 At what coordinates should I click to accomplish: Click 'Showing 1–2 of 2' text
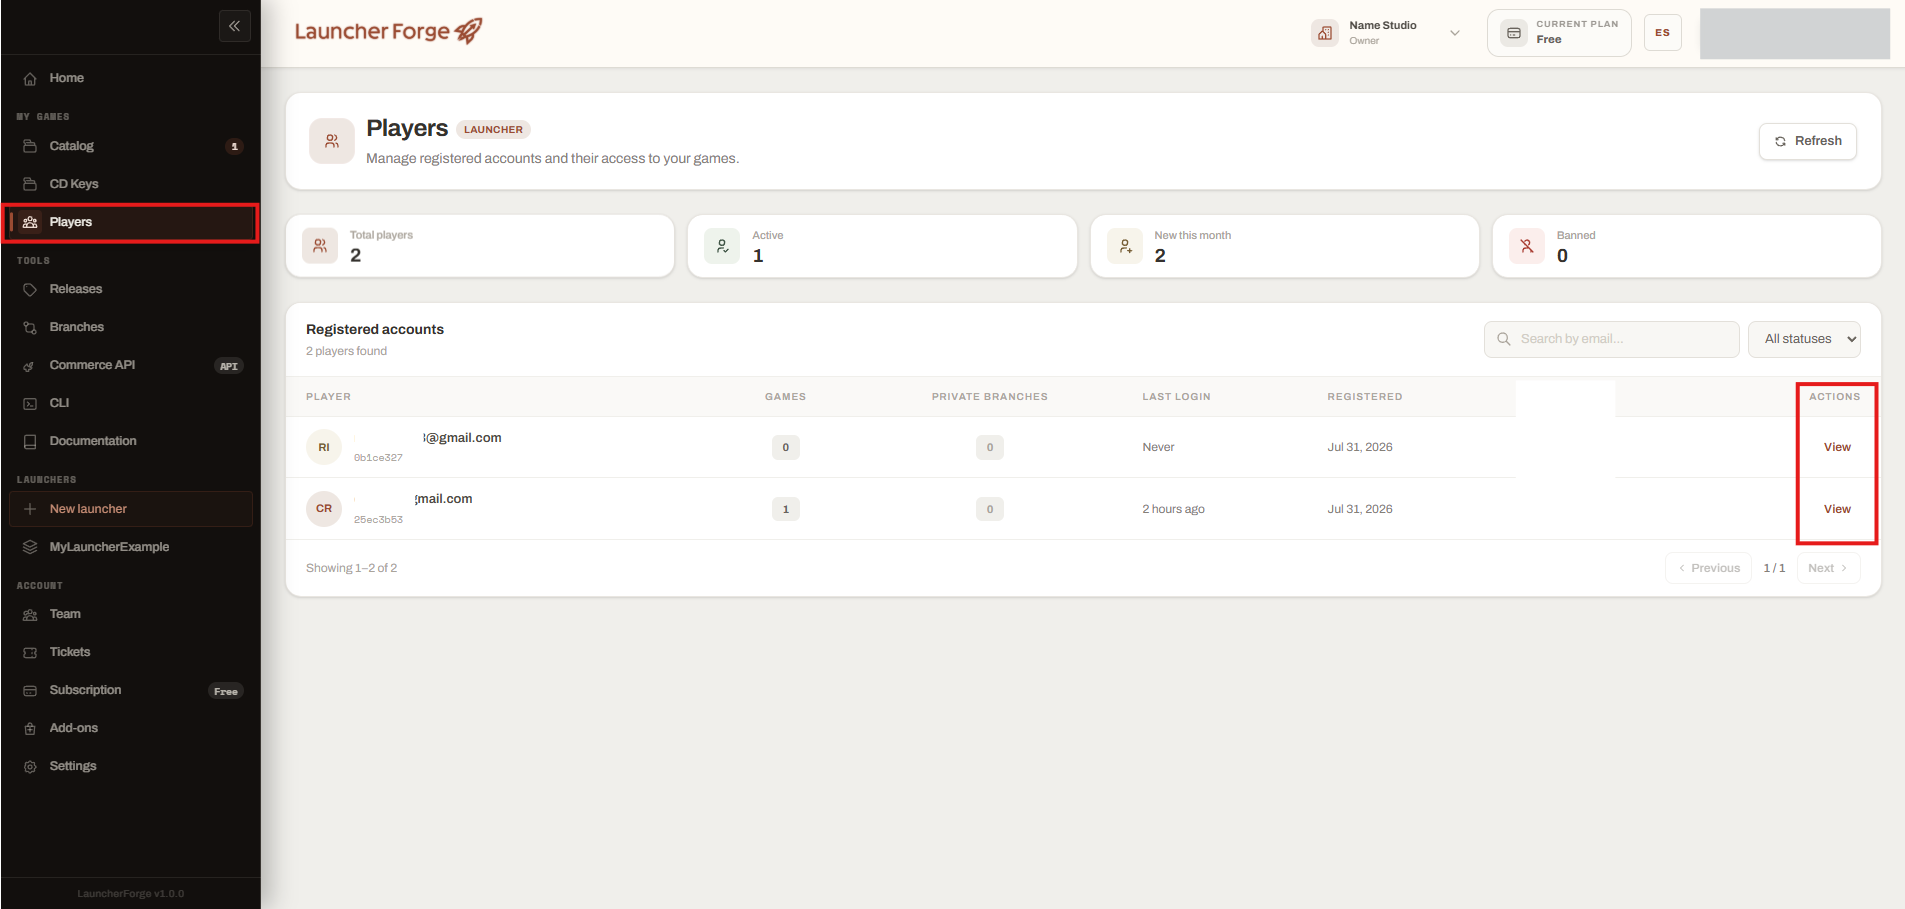pos(351,568)
